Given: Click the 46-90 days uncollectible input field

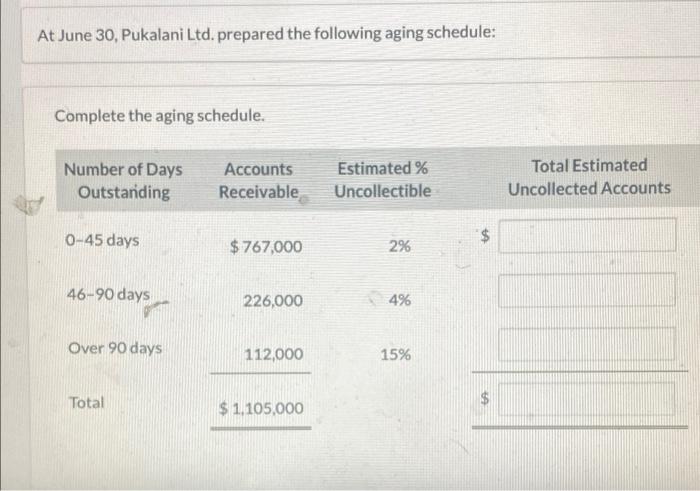Looking at the screenshot, I should click(x=587, y=291).
